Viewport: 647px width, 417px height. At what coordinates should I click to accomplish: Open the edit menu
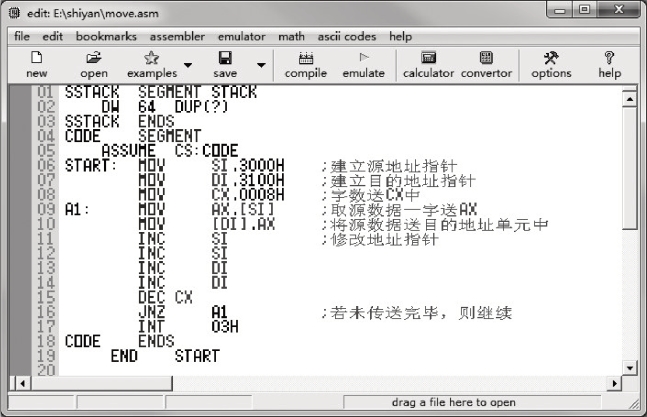[x=52, y=36]
